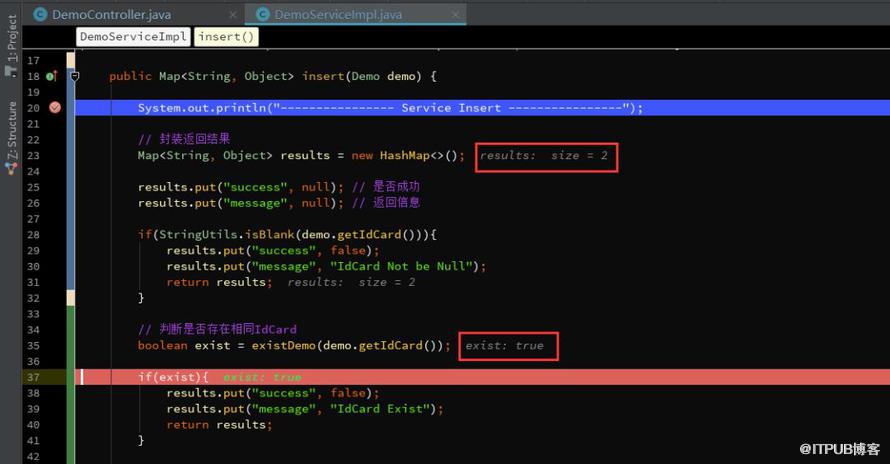
Task: Click 'boolean exist = existDemo' statement
Action: pos(294,345)
